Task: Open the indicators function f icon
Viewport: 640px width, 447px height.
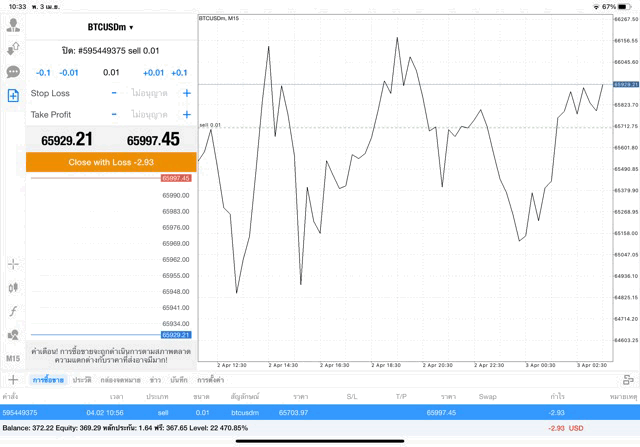Action: (13, 311)
